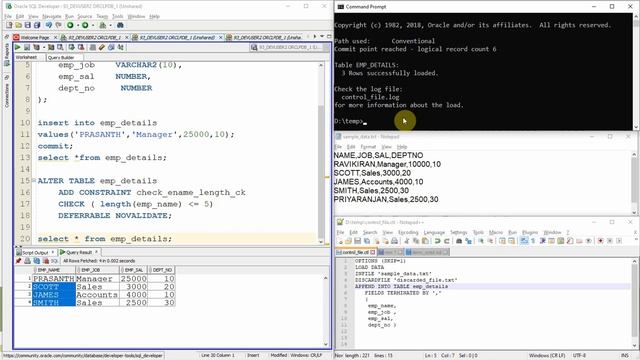Open the dropdown arrow next to green Forward icon
The height and width of the screenshot is (360, 640).
(x=92, y=25)
